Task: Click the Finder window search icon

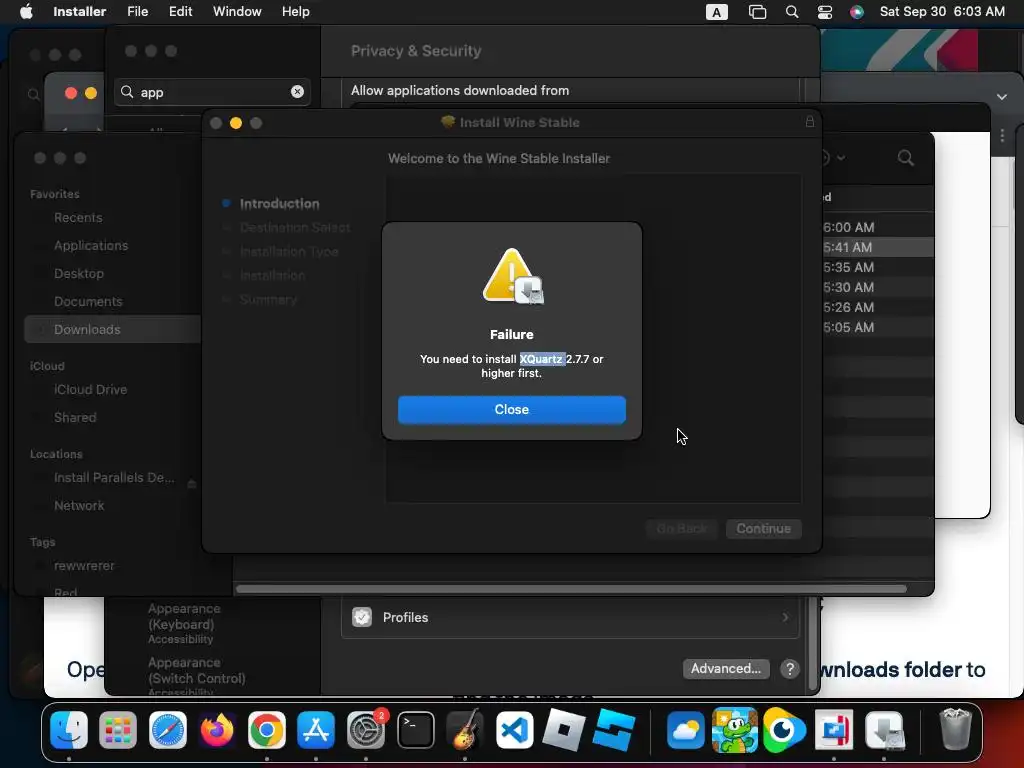Action: (905, 157)
